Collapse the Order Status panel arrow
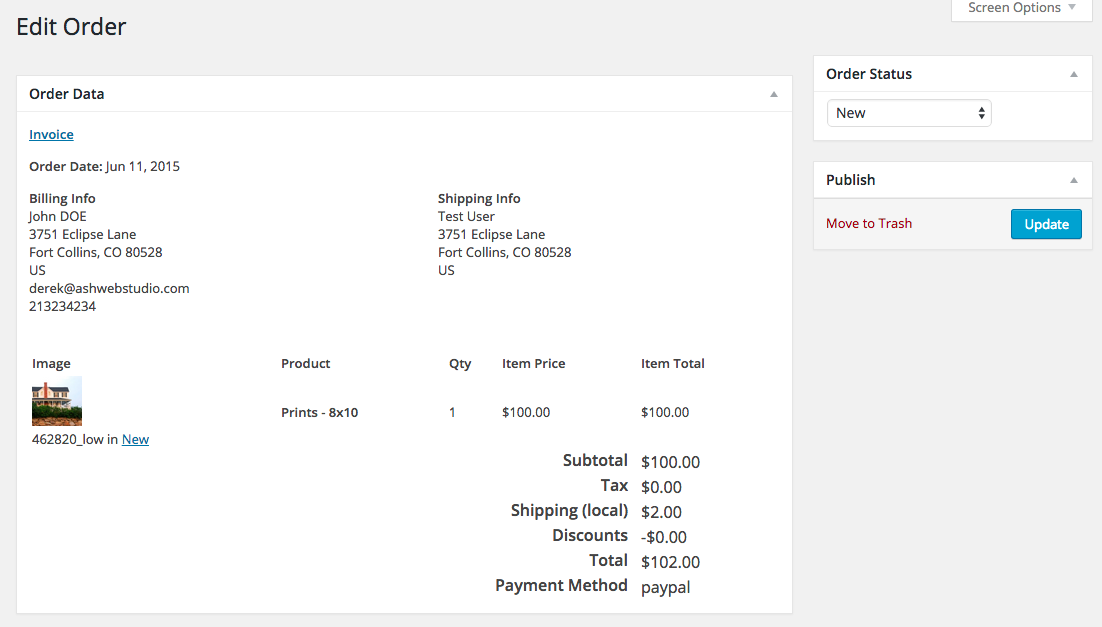 point(1074,74)
